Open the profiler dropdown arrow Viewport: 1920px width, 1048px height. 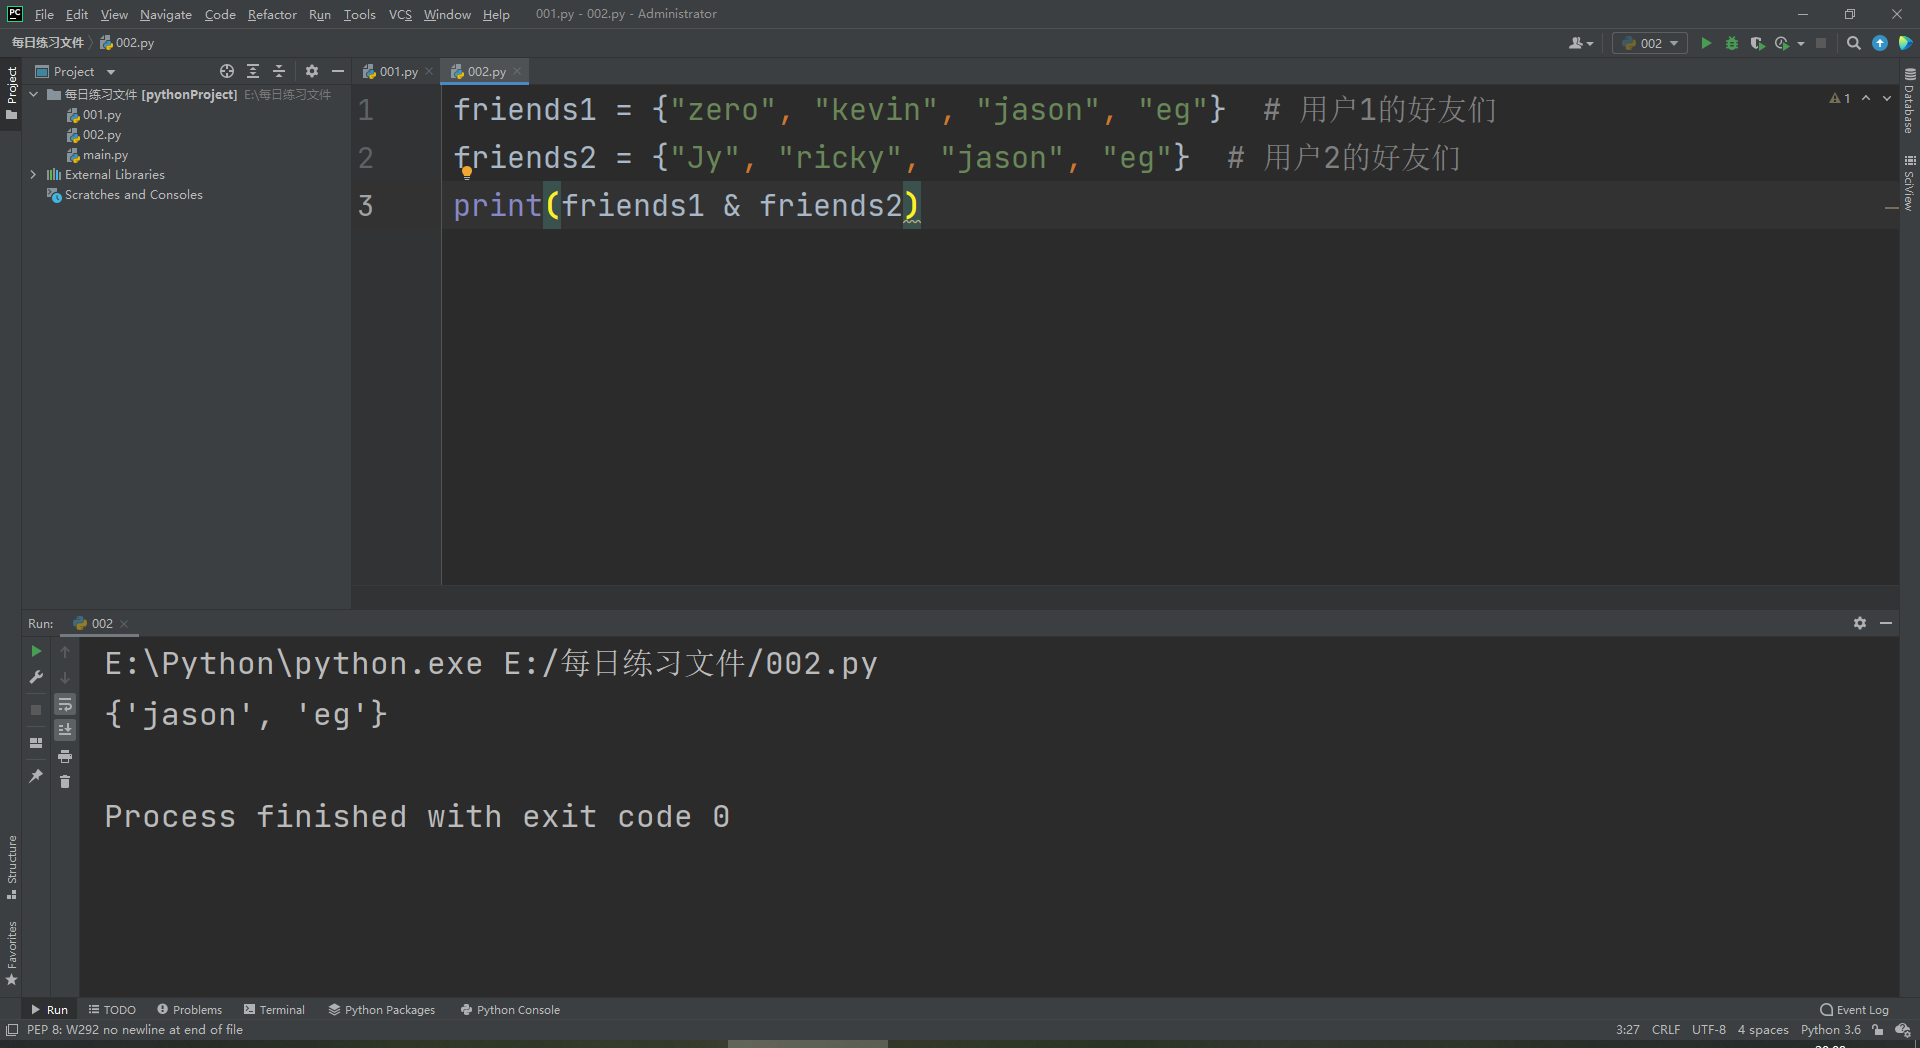pos(1801,43)
